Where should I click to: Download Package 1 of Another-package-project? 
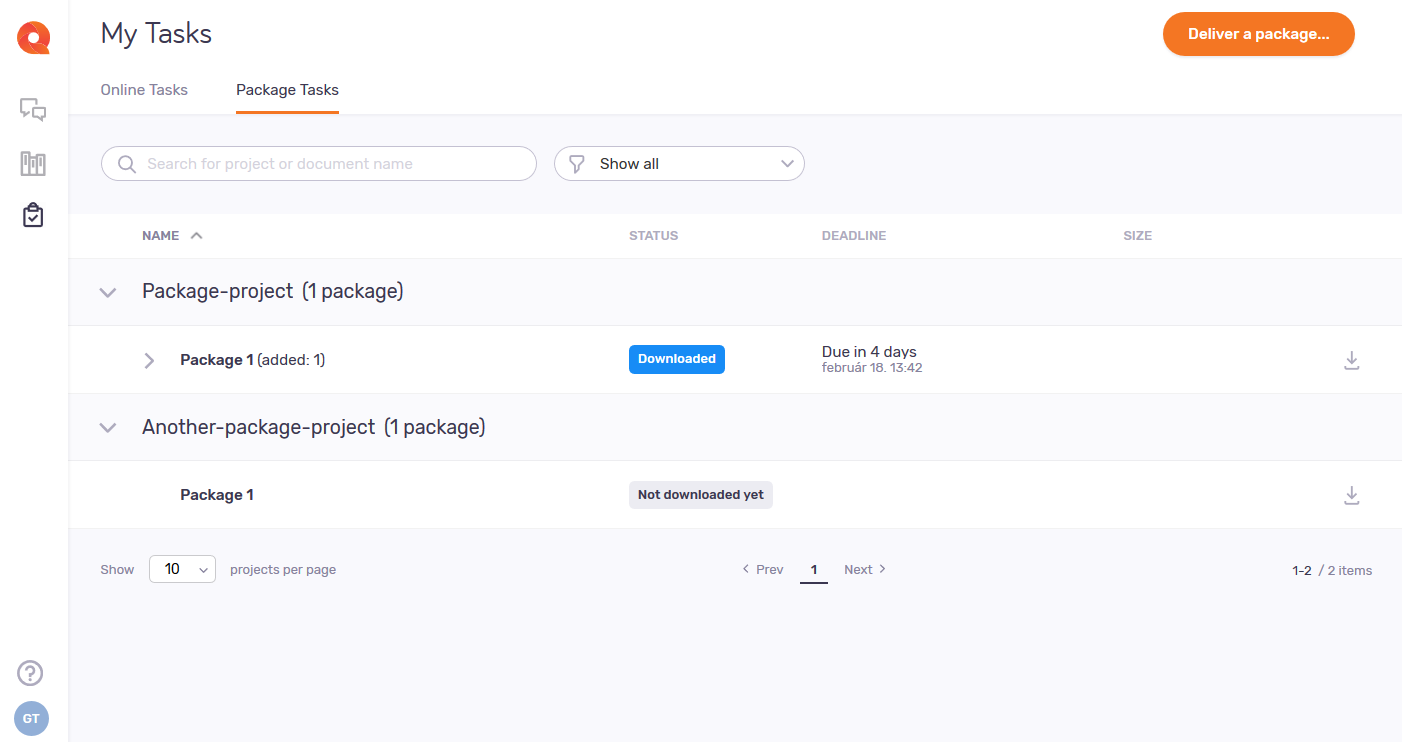[1351, 495]
